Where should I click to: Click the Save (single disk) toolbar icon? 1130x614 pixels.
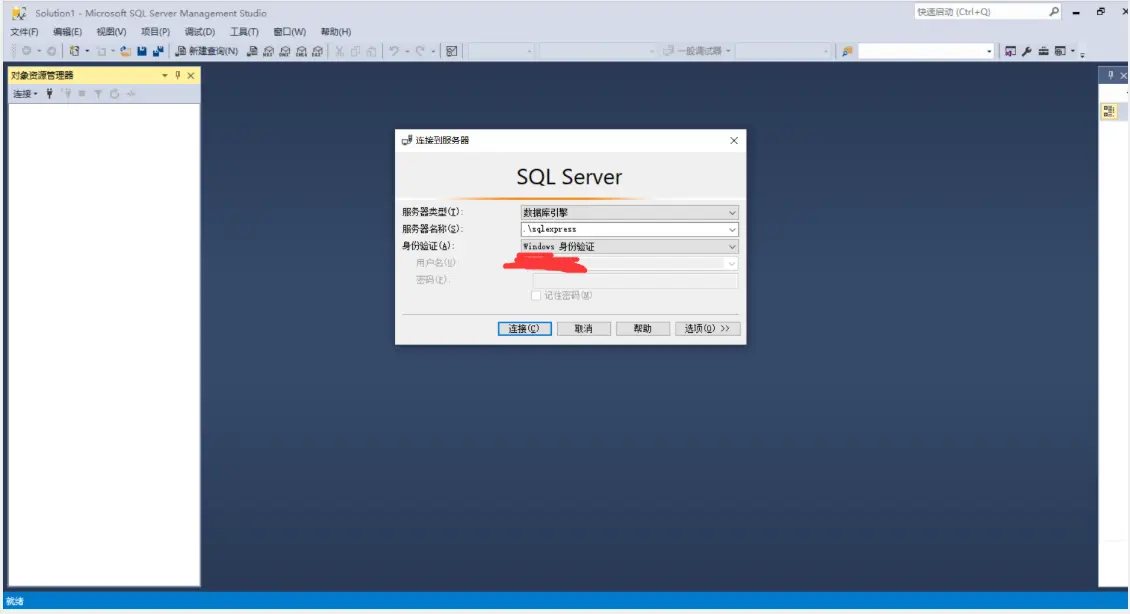point(142,51)
